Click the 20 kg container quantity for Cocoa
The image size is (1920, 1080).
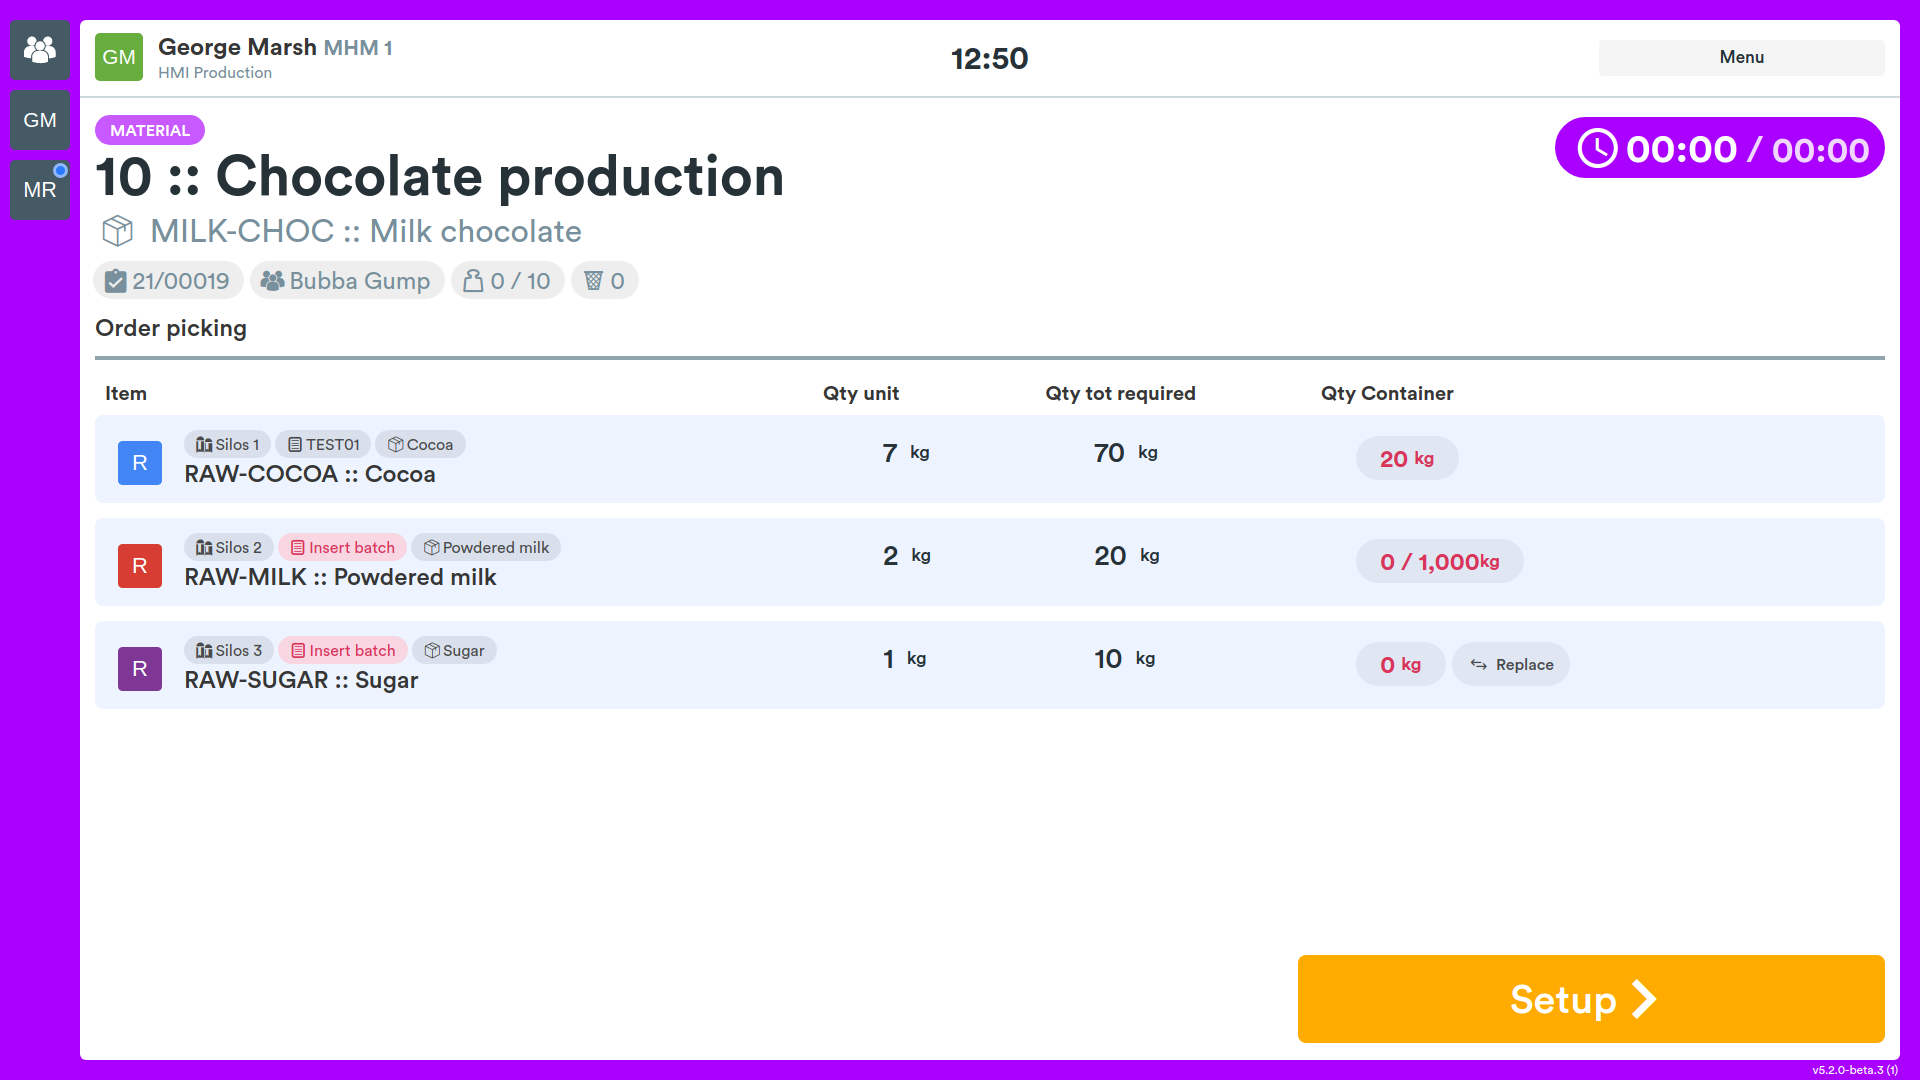pyautogui.click(x=1407, y=459)
